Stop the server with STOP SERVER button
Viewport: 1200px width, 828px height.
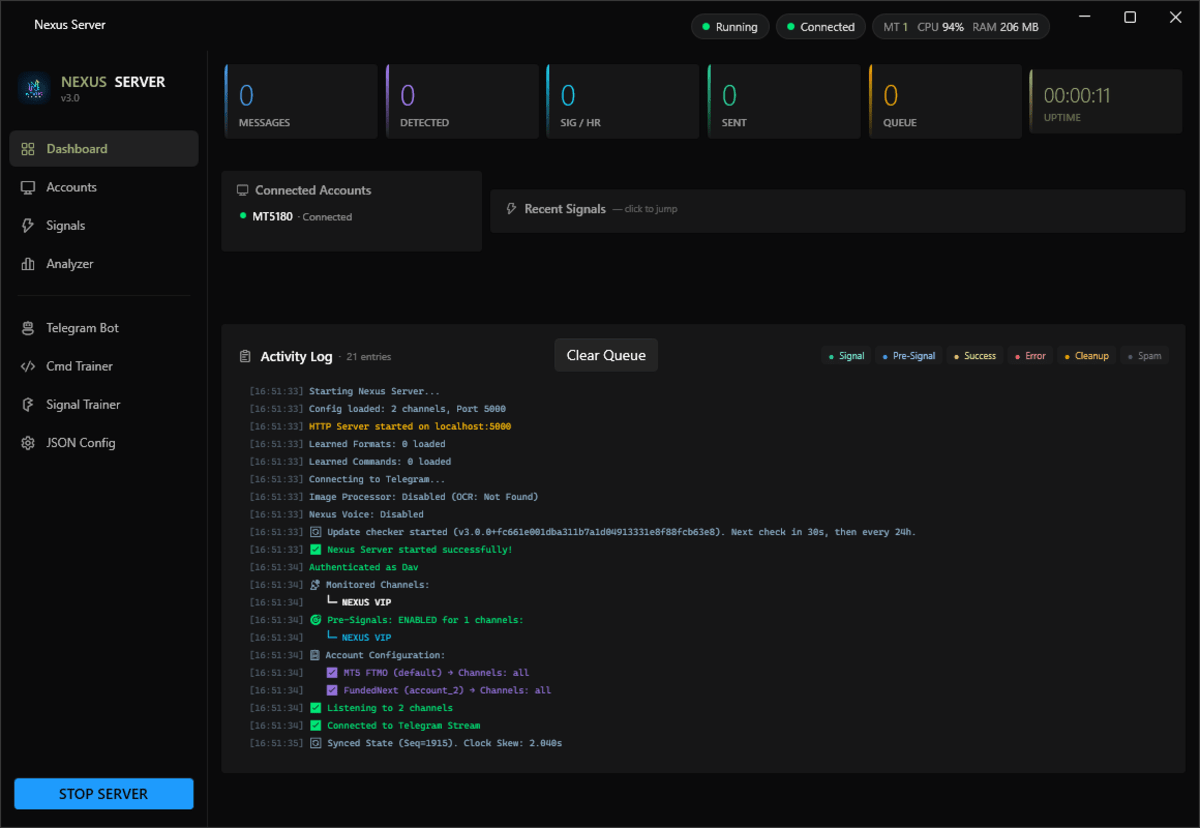[x=104, y=794]
